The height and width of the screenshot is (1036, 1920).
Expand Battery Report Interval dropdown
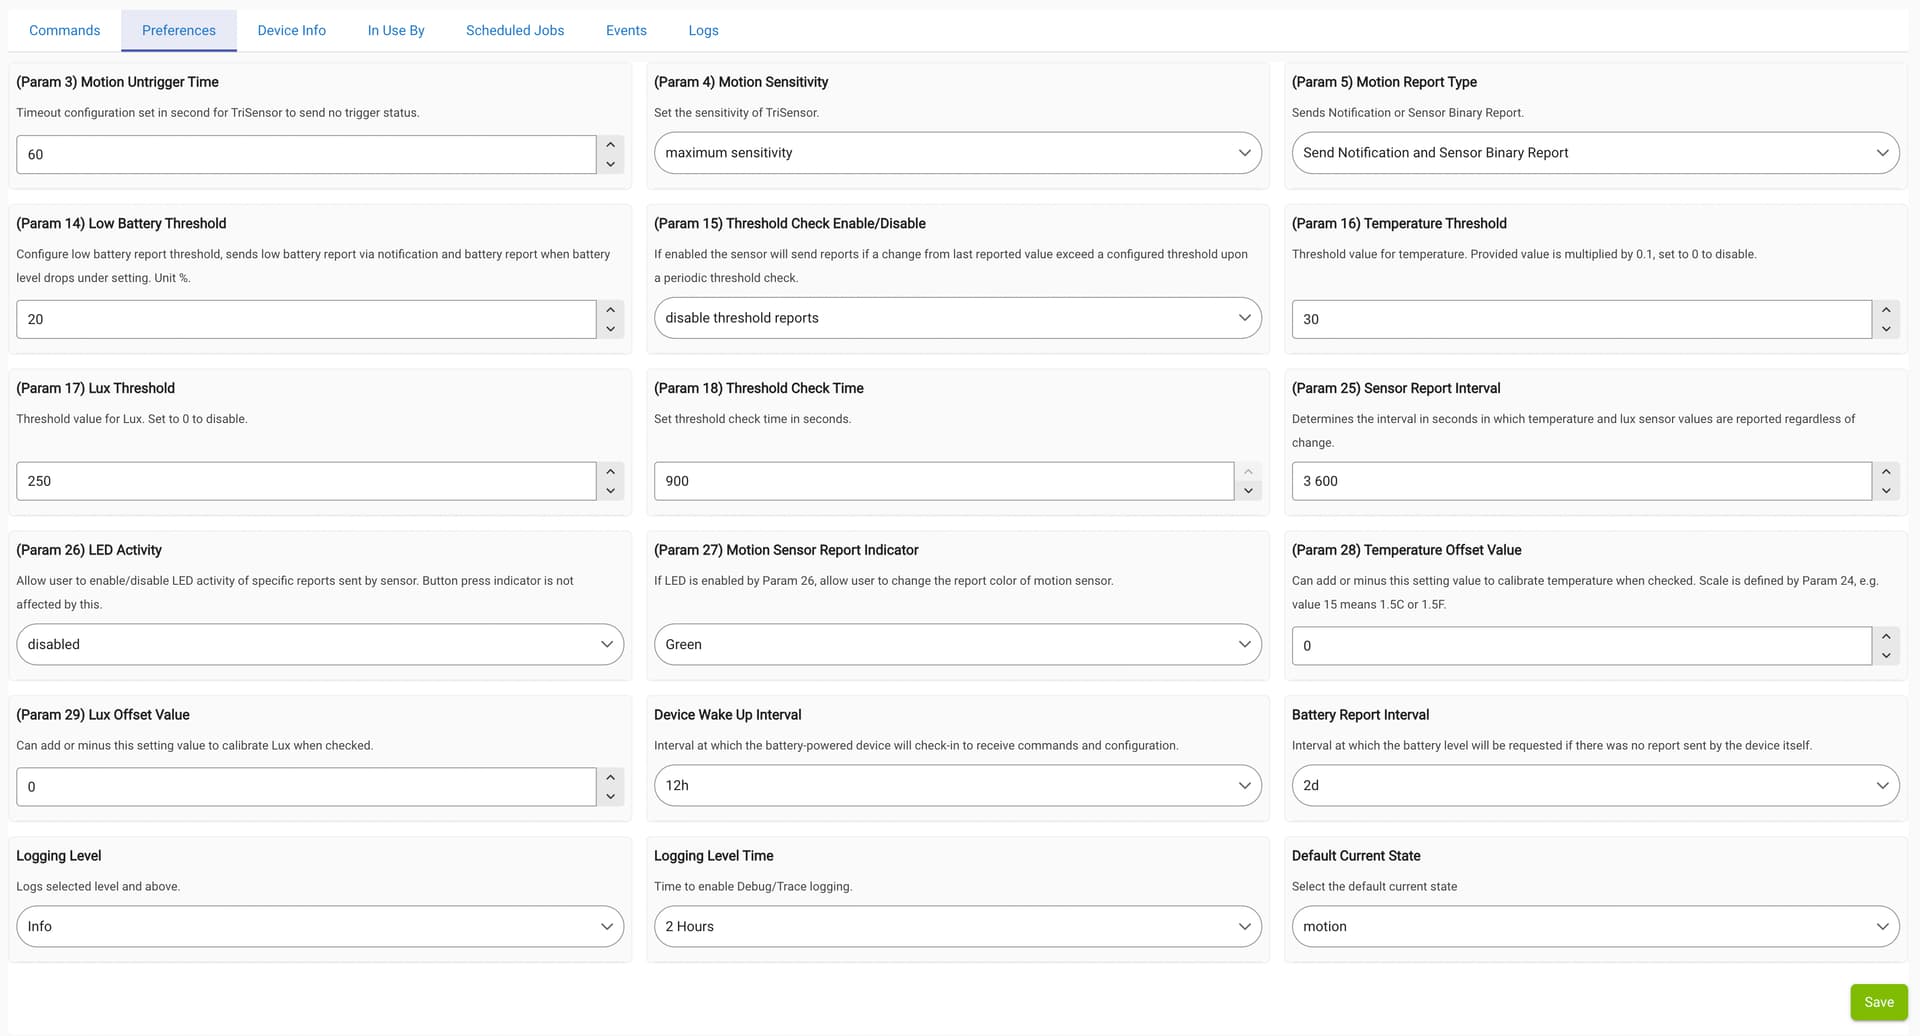(1595, 785)
